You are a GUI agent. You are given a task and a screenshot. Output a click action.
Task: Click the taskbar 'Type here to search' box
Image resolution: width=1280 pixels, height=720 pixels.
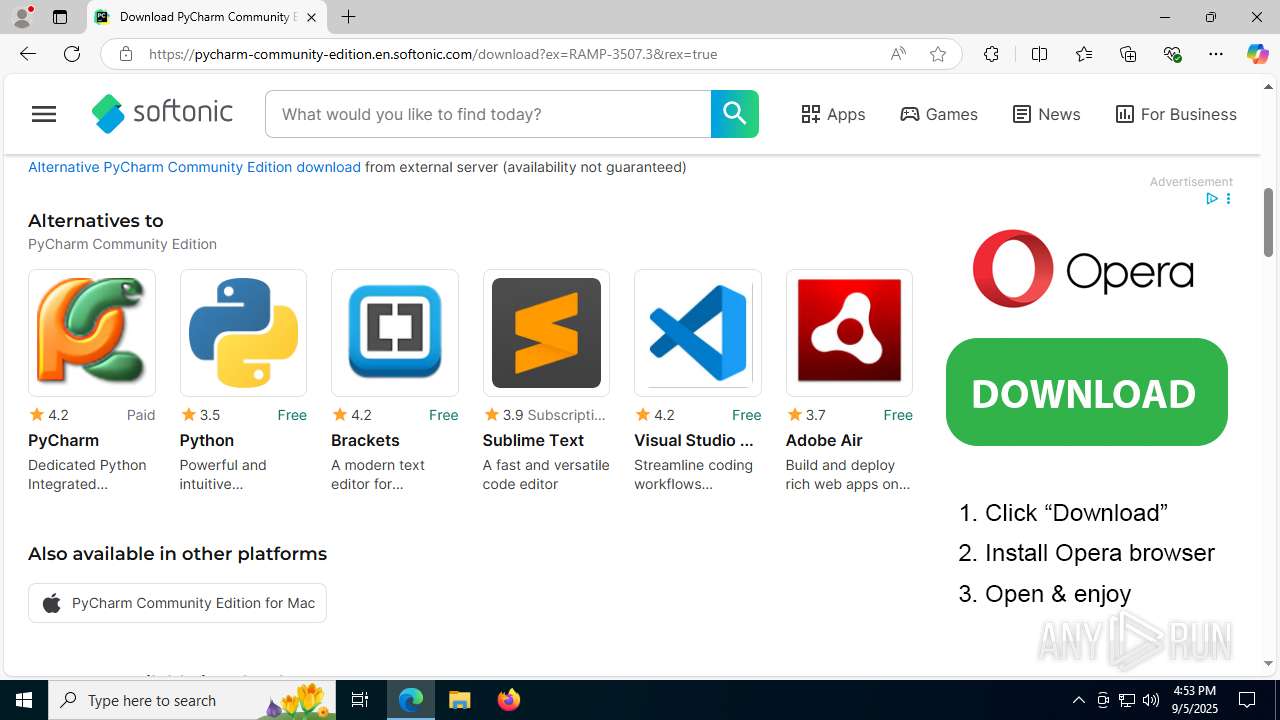click(x=194, y=700)
